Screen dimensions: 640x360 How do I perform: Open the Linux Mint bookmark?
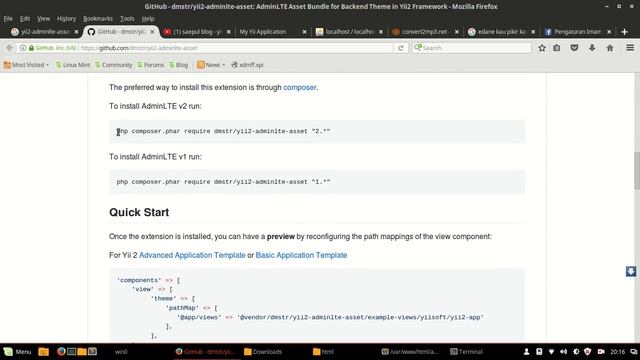click(x=73, y=65)
